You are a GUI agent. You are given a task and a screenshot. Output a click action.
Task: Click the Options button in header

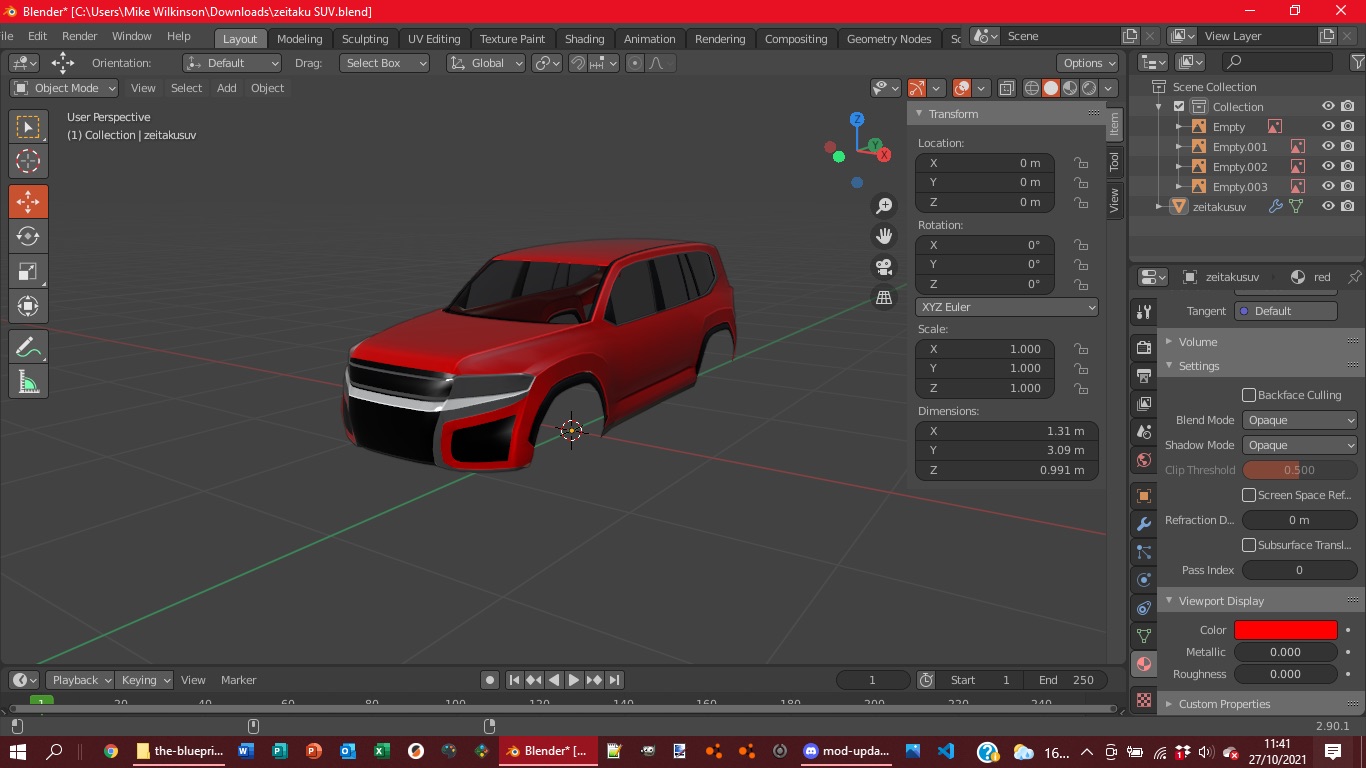tap(1089, 63)
